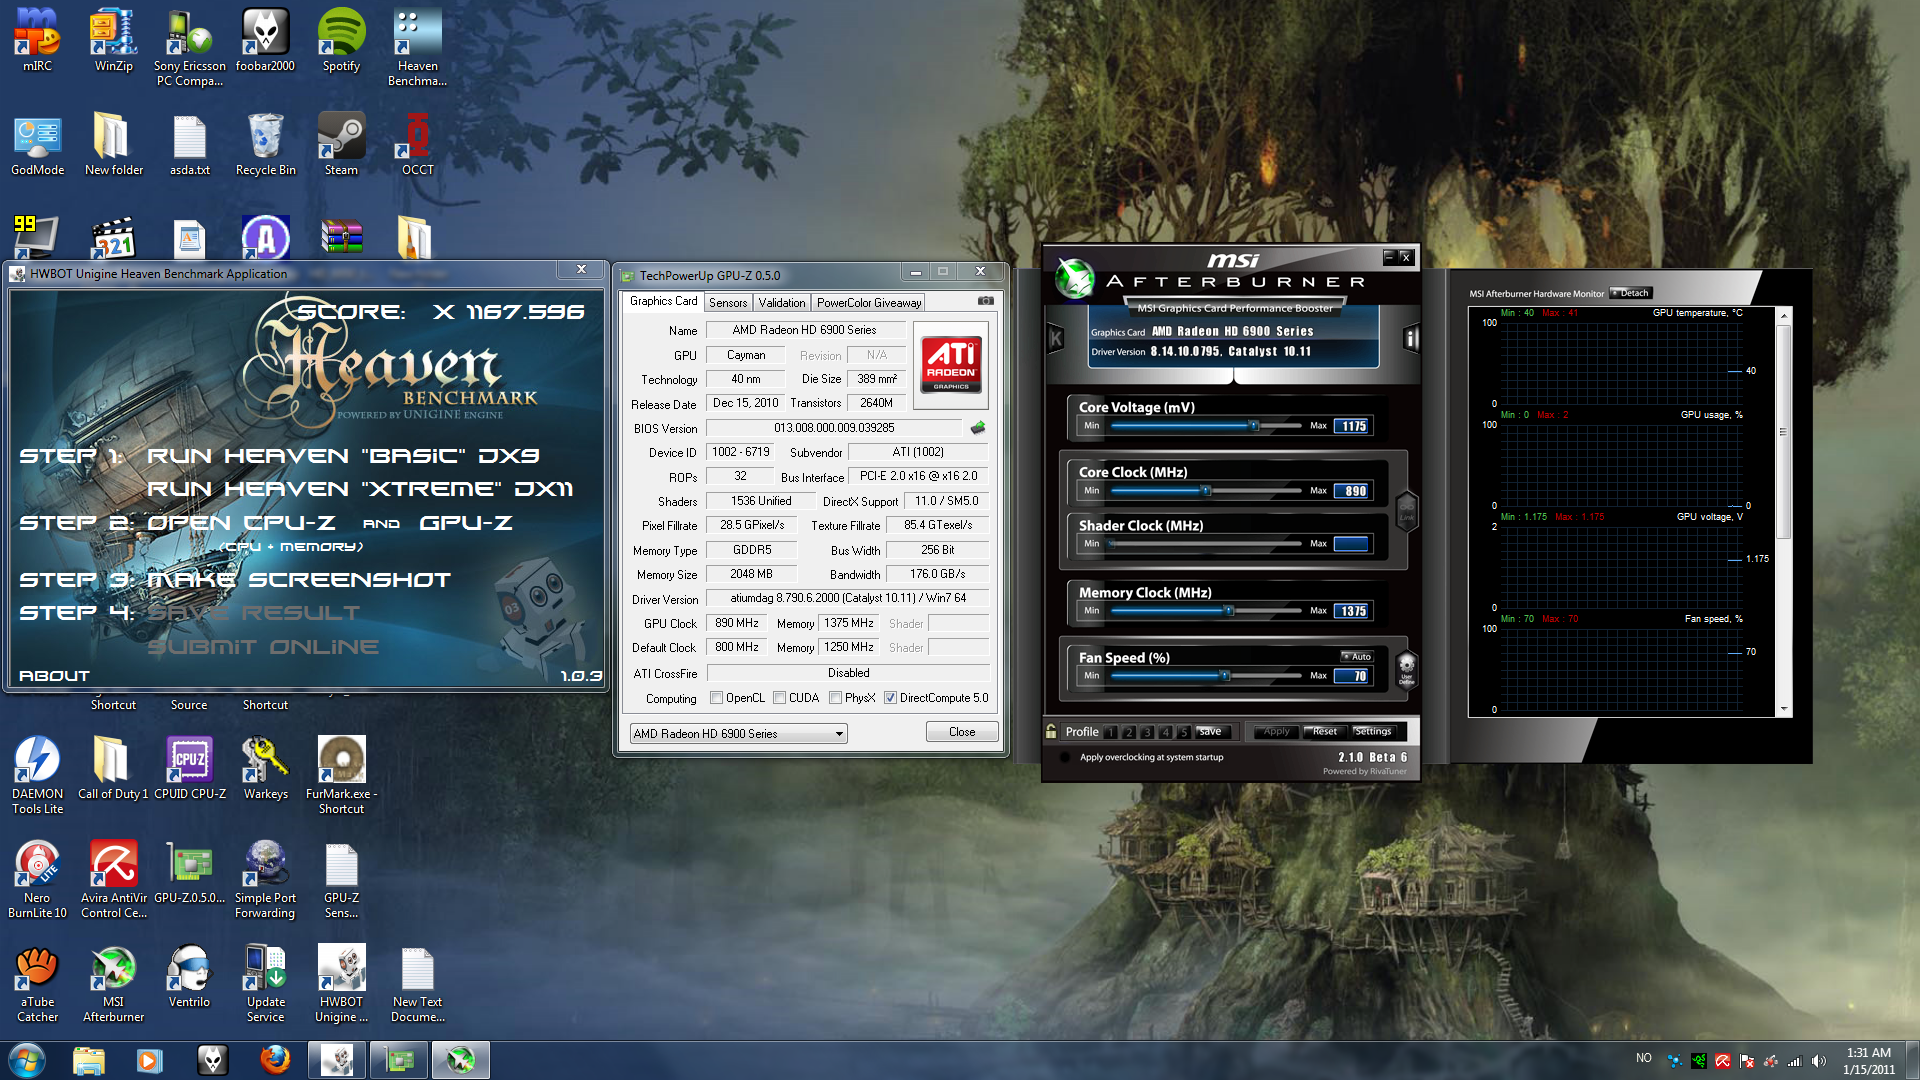The width and height of the screenshot is (1920, 1080).
Task: Click the BIOS save chip icon in GPU-Z
Action: pyautogui.click(x=978, y=428)
